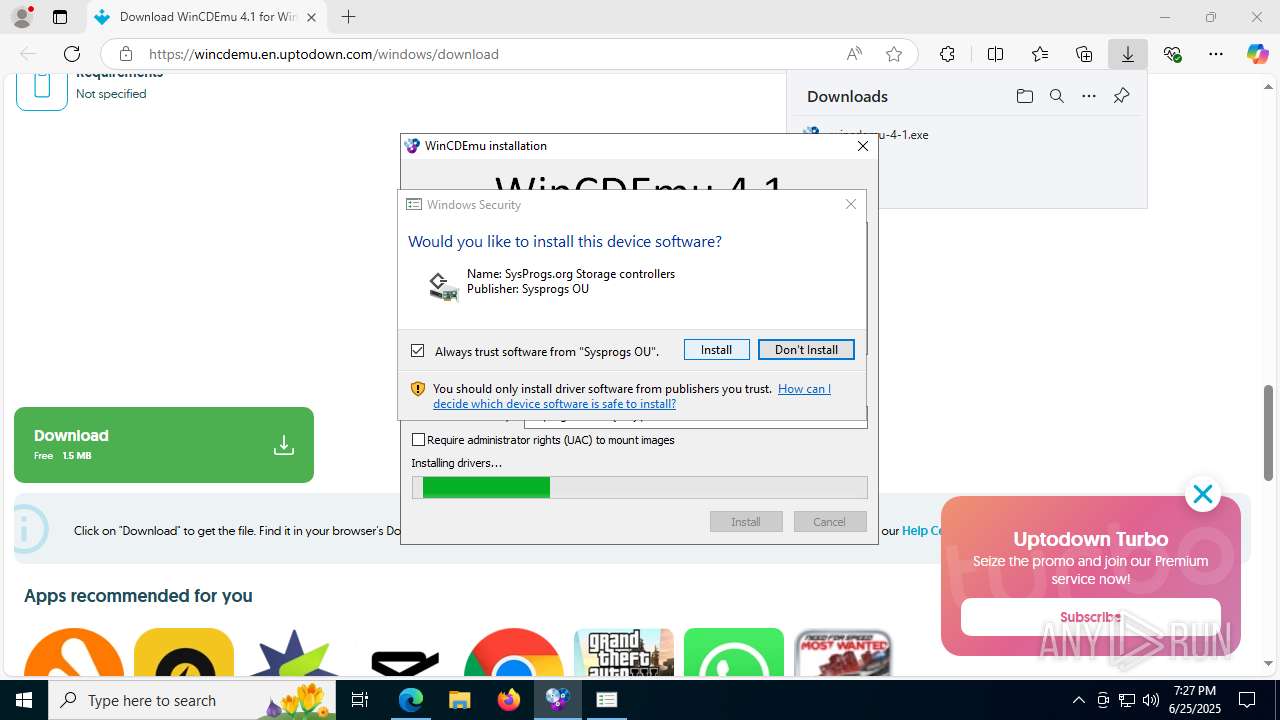Open File Explorer from the taskbar
Image resolution: width=1280 pixels, height=720 pixels.
[x=460, y=700]
